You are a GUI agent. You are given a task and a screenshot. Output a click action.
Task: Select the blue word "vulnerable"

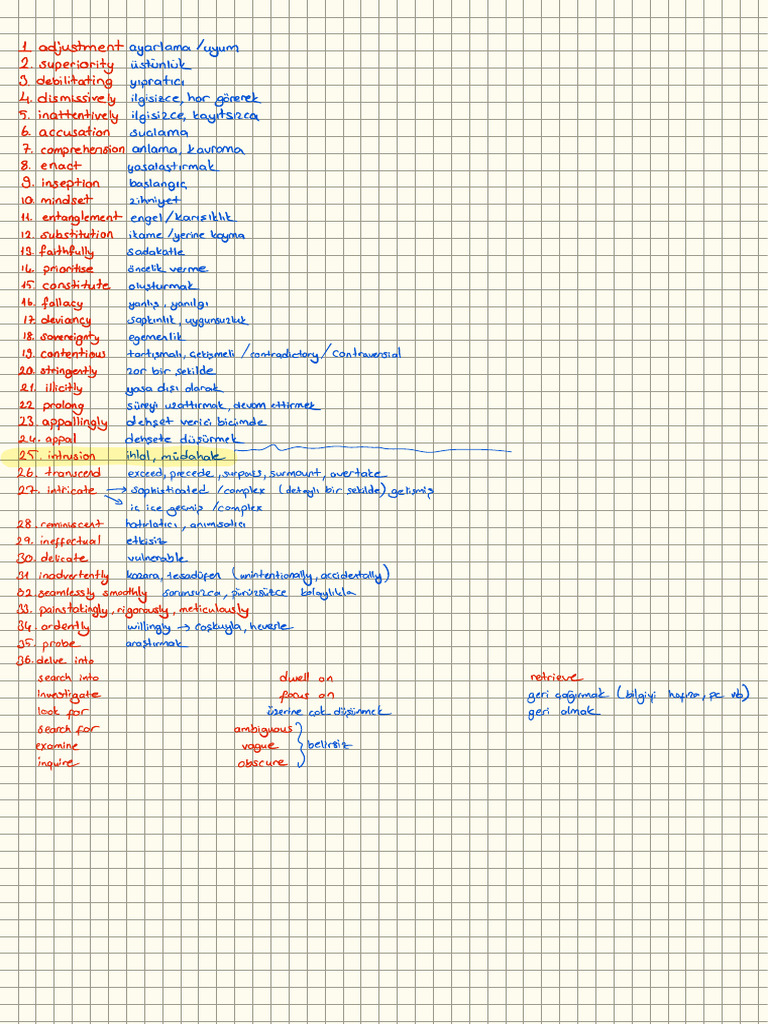pyautogui.click(x=157, y=559)
